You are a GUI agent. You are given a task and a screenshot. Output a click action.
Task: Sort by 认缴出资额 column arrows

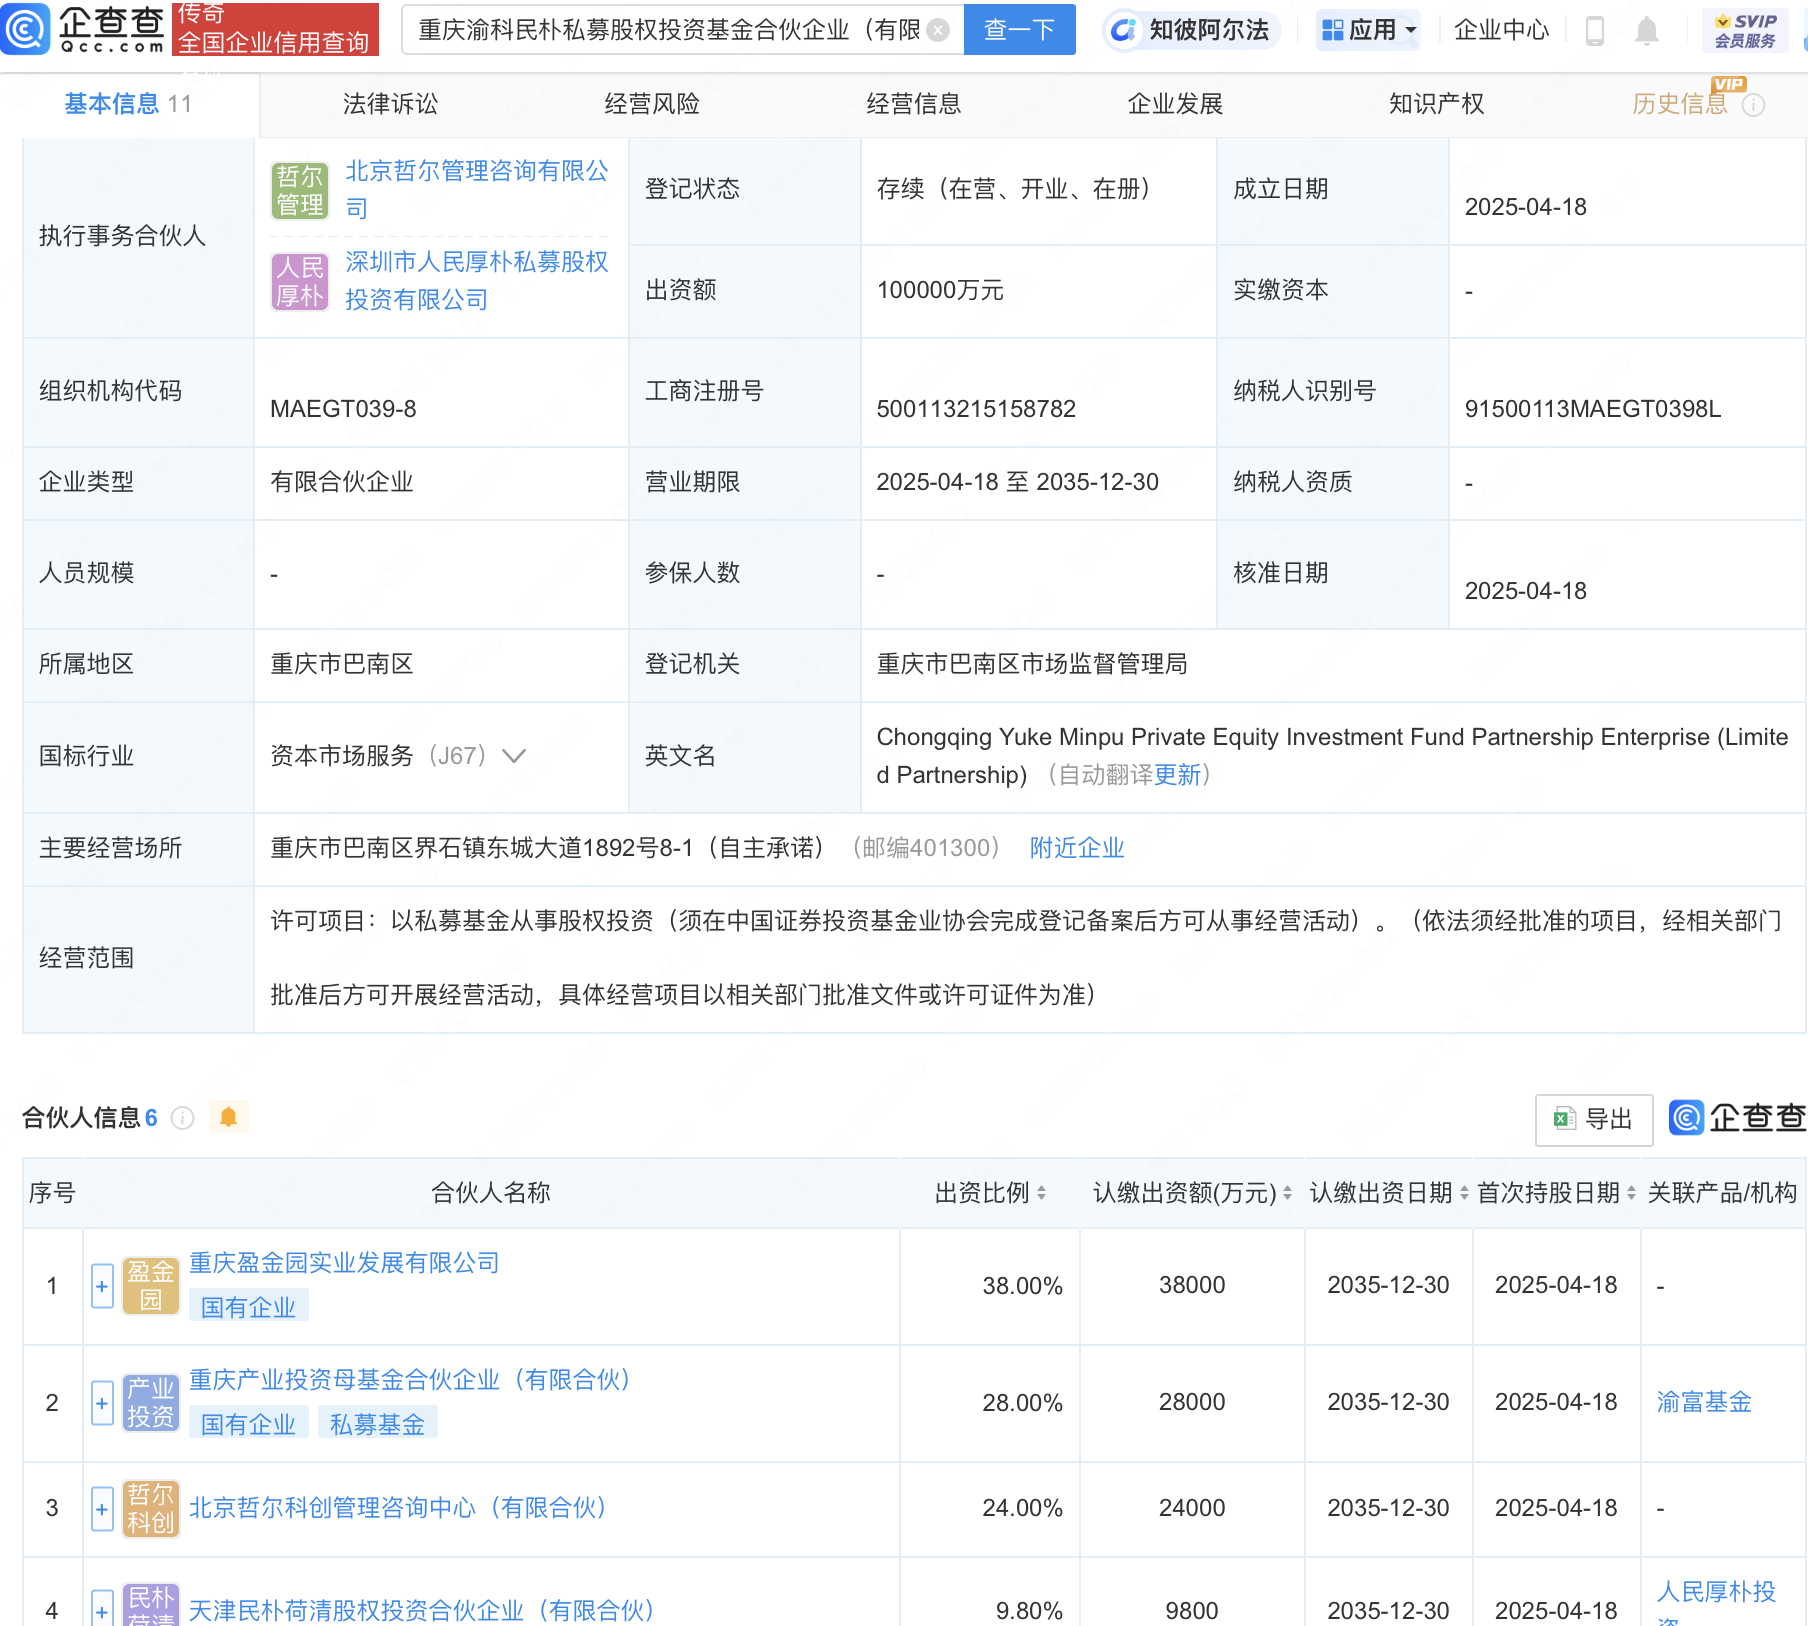point(1287,1193)
